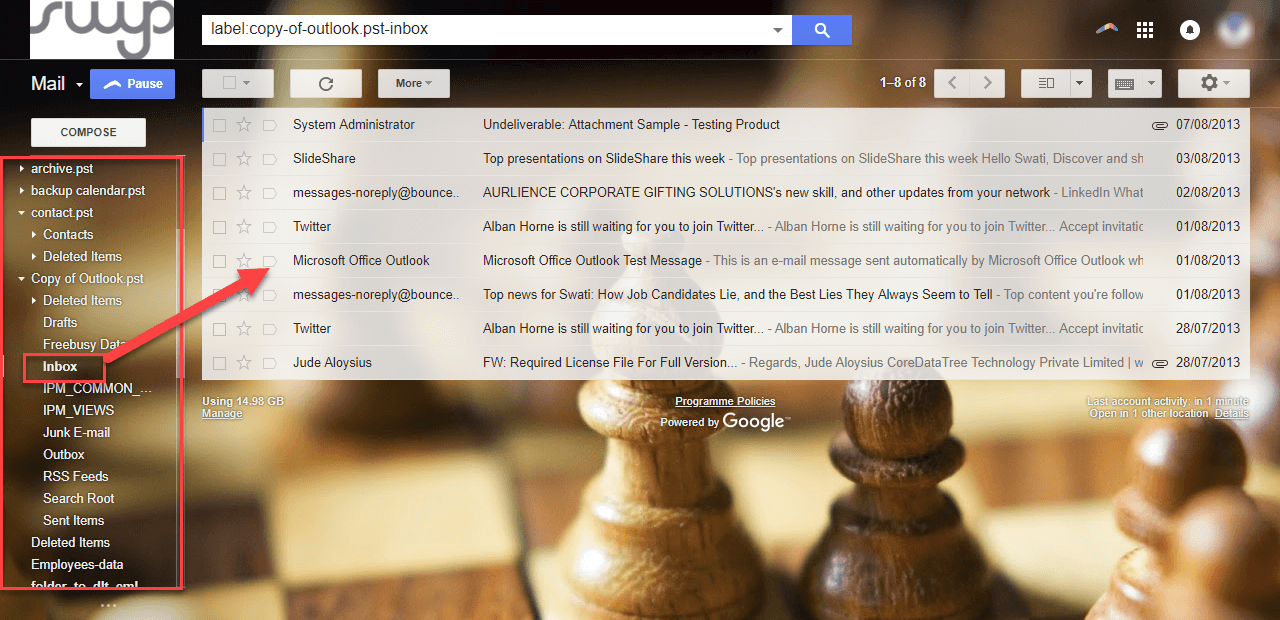Open the Outbox label
This screenshot has height=620, width=1280.
pyautogui.click(x=64, y=455)
